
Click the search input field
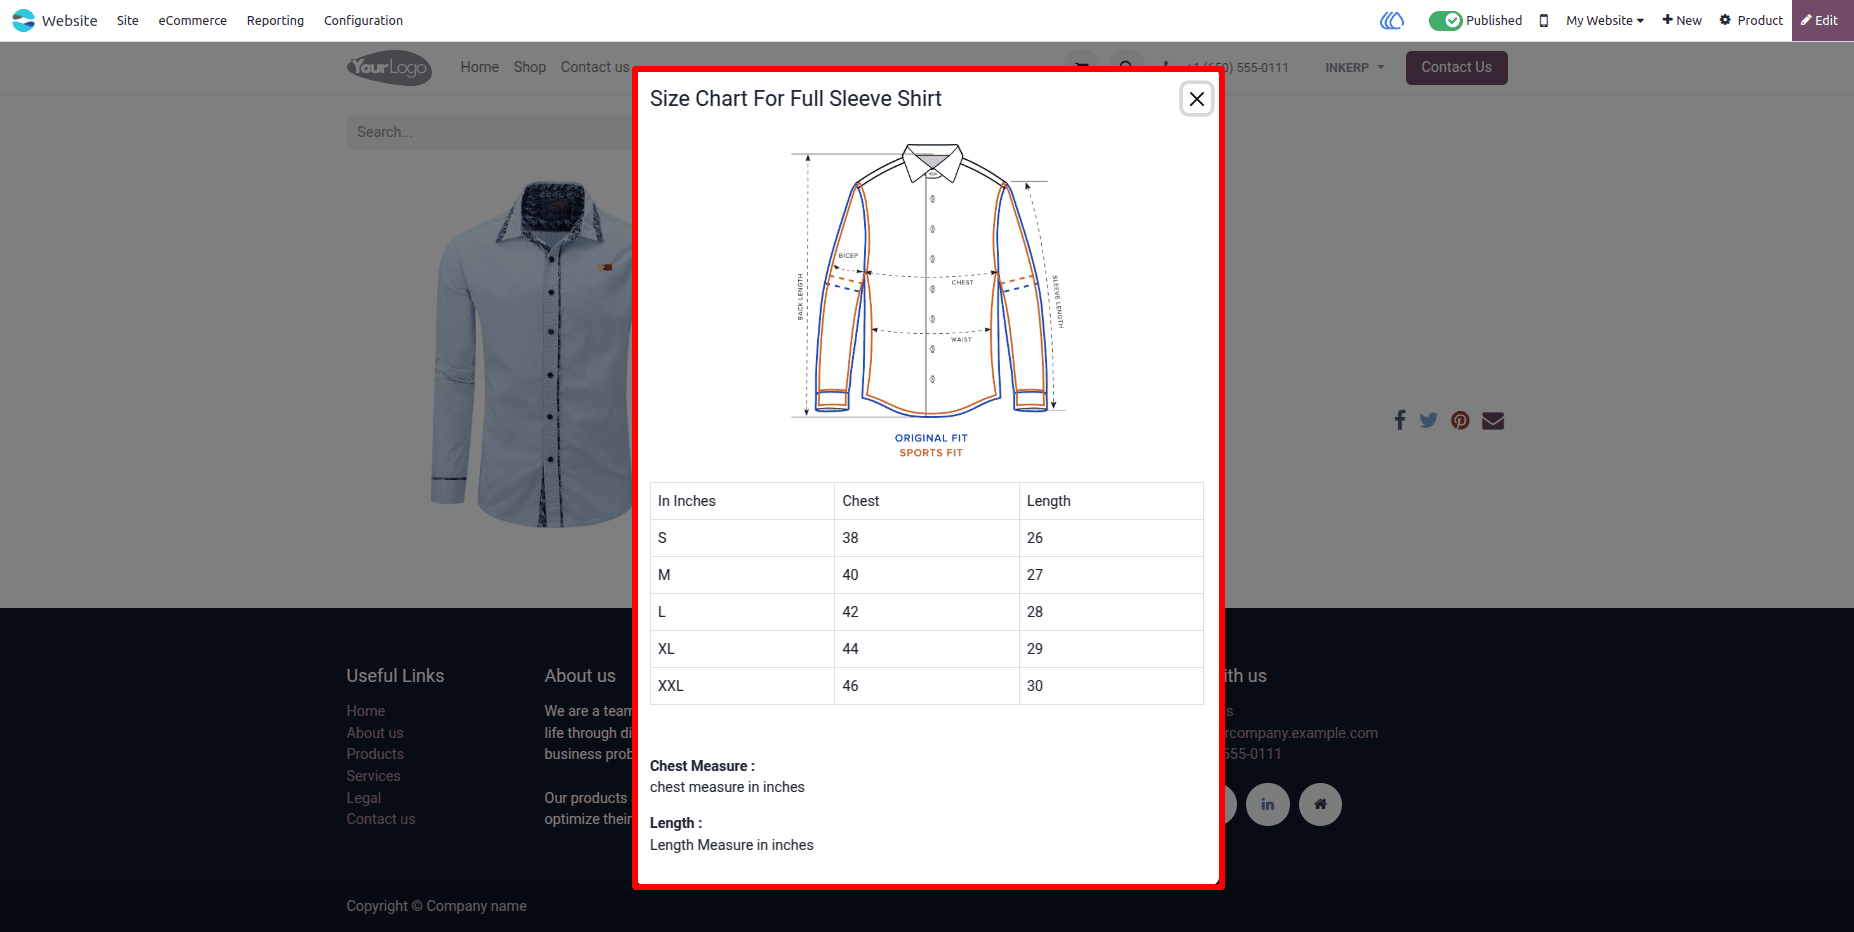[490, 132]
